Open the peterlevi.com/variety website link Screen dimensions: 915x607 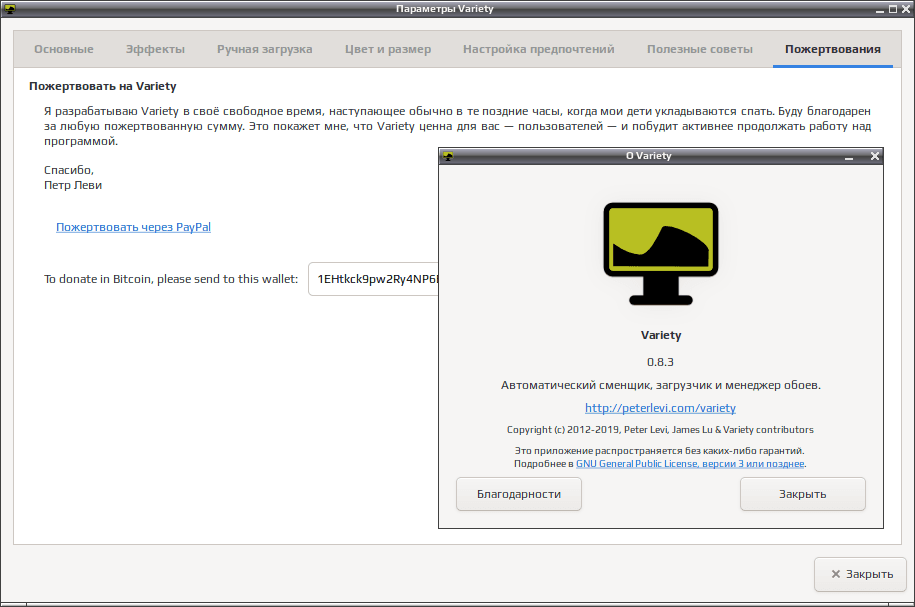pos(661,408)
